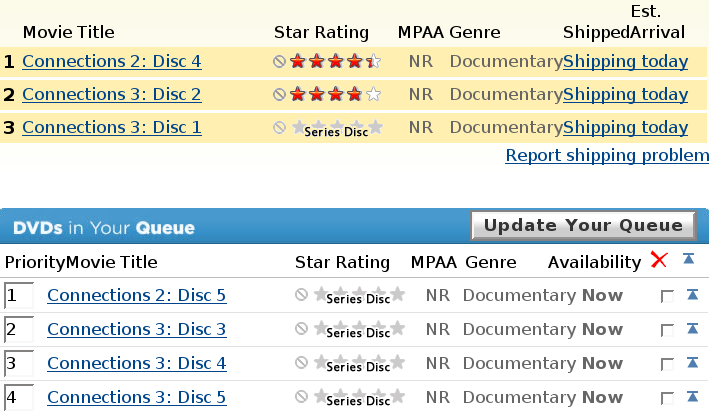Viewport: 709px width, 414px height.
Task: Click the 'not interested' icon for Connections 3: Disc 2
Action: 280,95
